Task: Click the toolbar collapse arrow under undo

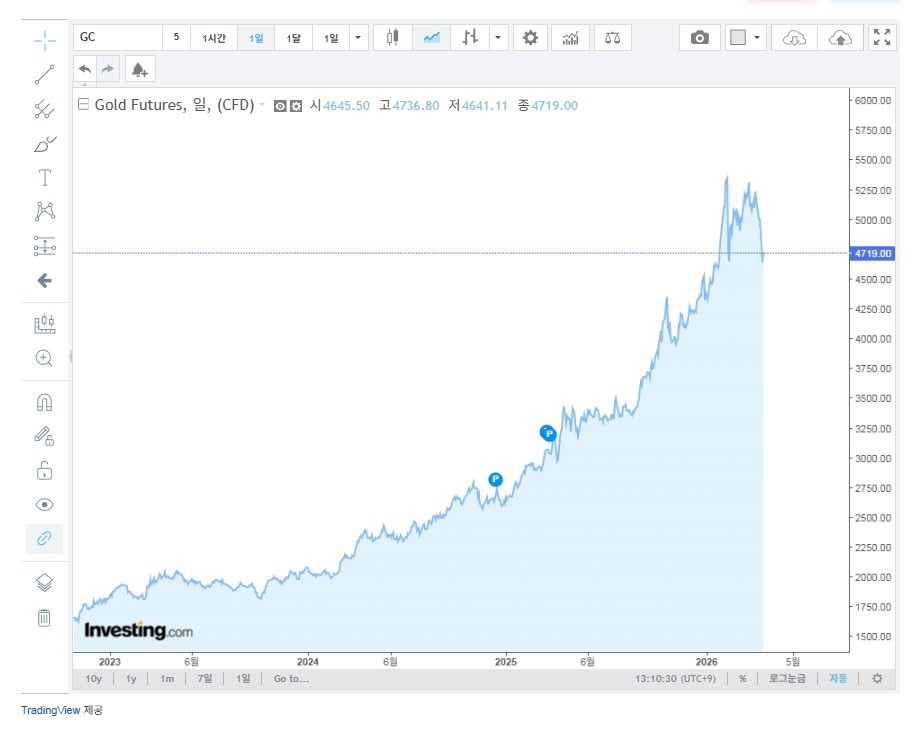Action: click(x=84, y=85)
